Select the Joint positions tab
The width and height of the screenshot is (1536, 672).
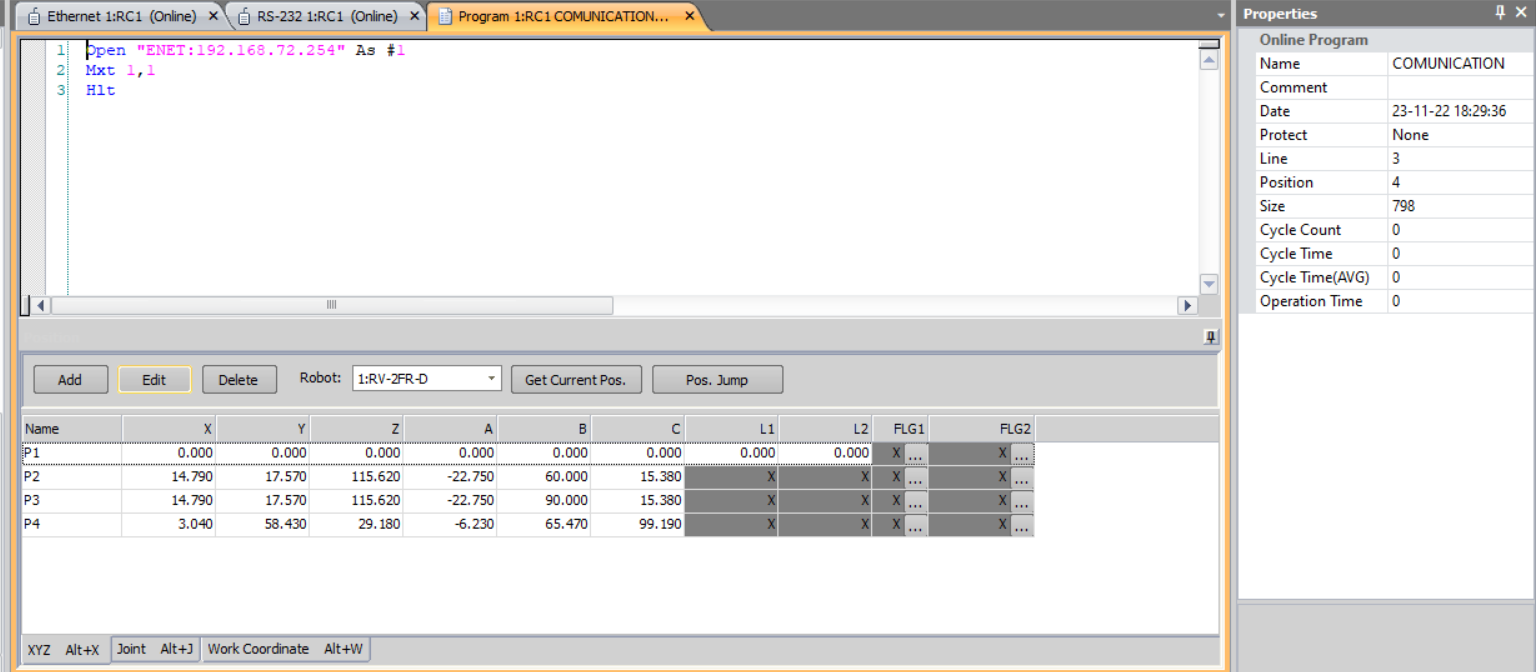pos(155,649)
